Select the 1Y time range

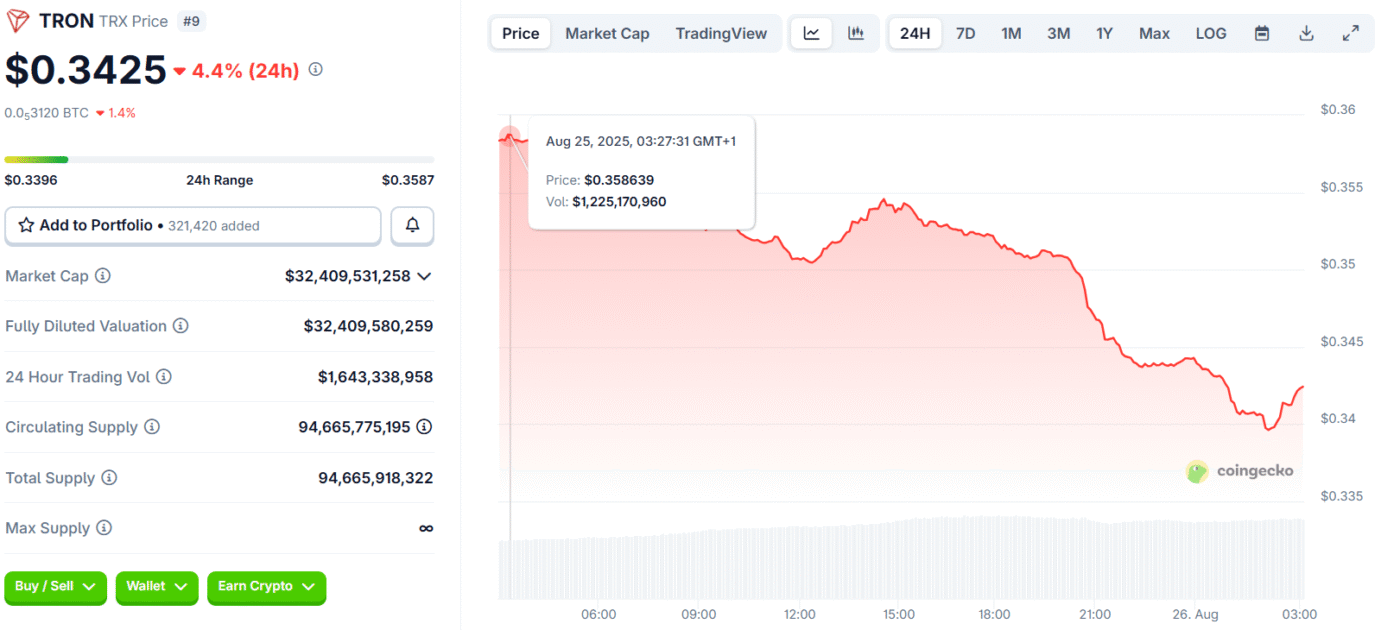(x=1104, y=33)
